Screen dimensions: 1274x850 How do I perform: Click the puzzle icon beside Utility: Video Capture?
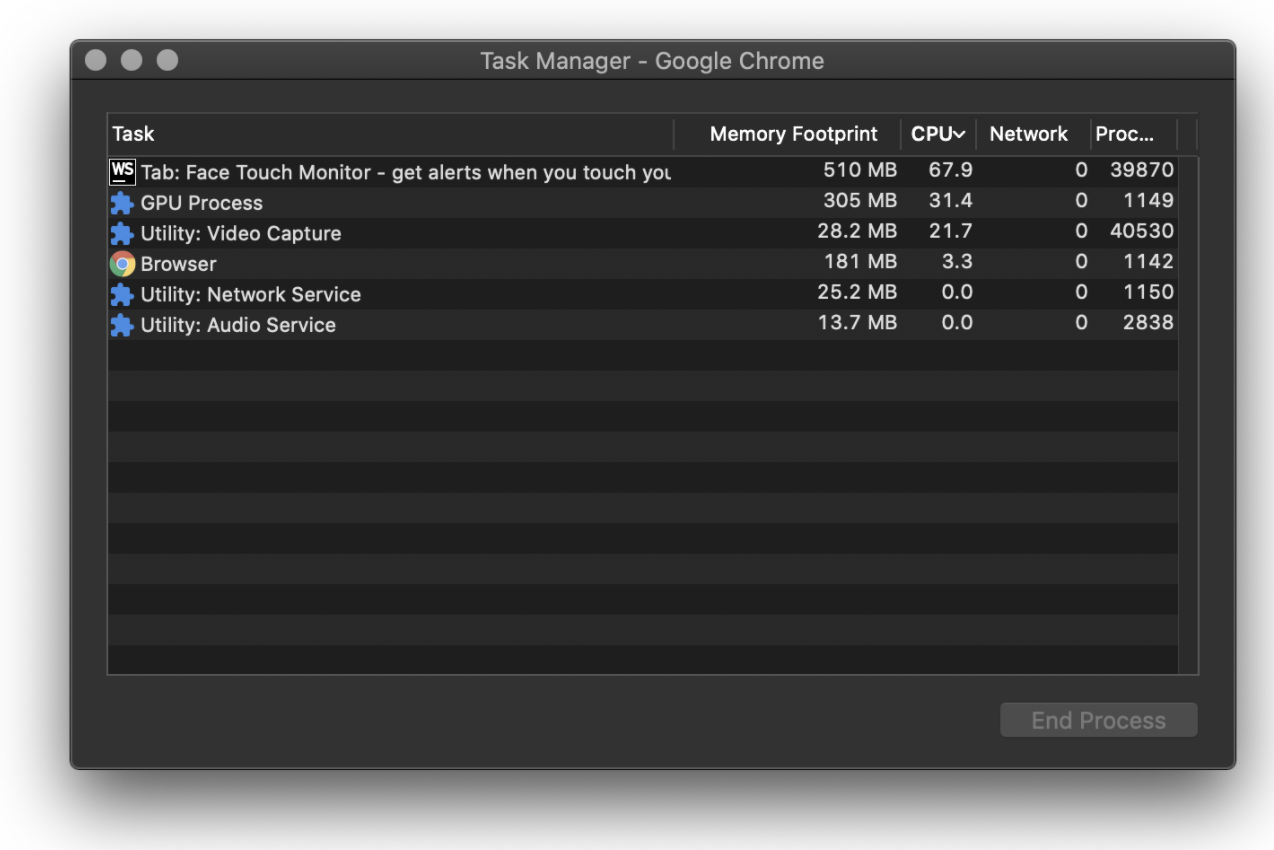(x=122, y=234)
